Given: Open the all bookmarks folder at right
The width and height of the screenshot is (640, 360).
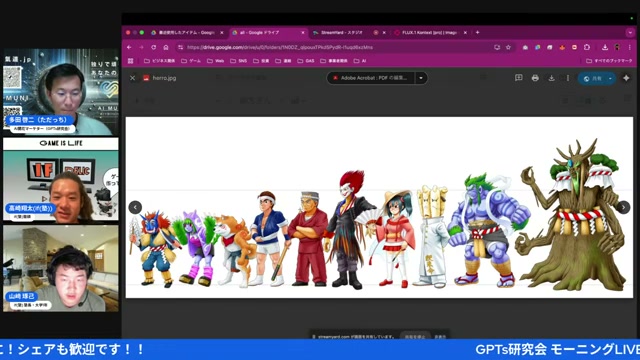Looking at the screenshot, I should [609, 61].
